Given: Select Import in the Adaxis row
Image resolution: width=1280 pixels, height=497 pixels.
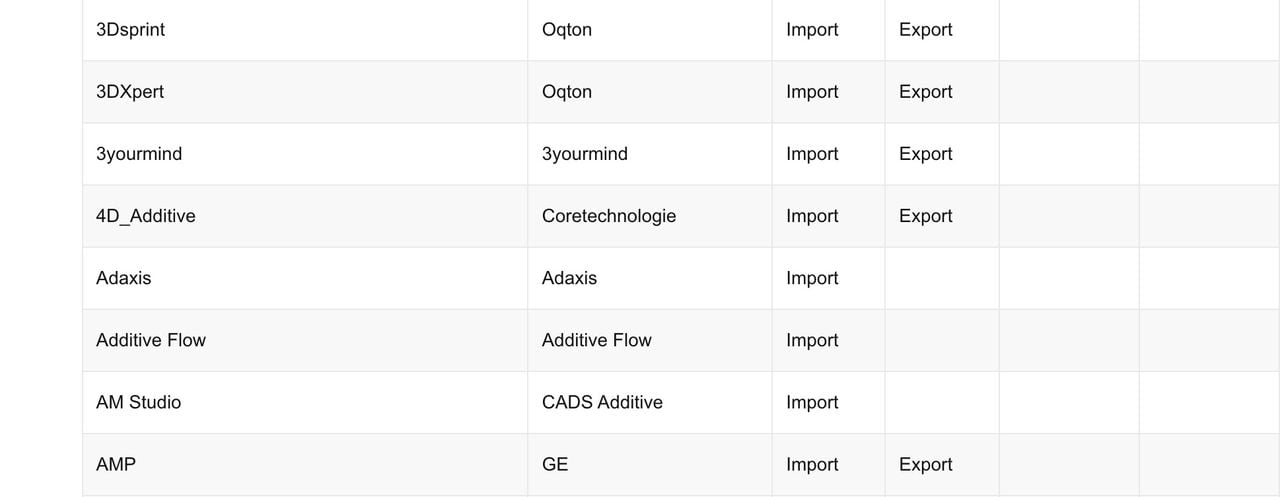Looking at the screenshot, I should 812,278.
